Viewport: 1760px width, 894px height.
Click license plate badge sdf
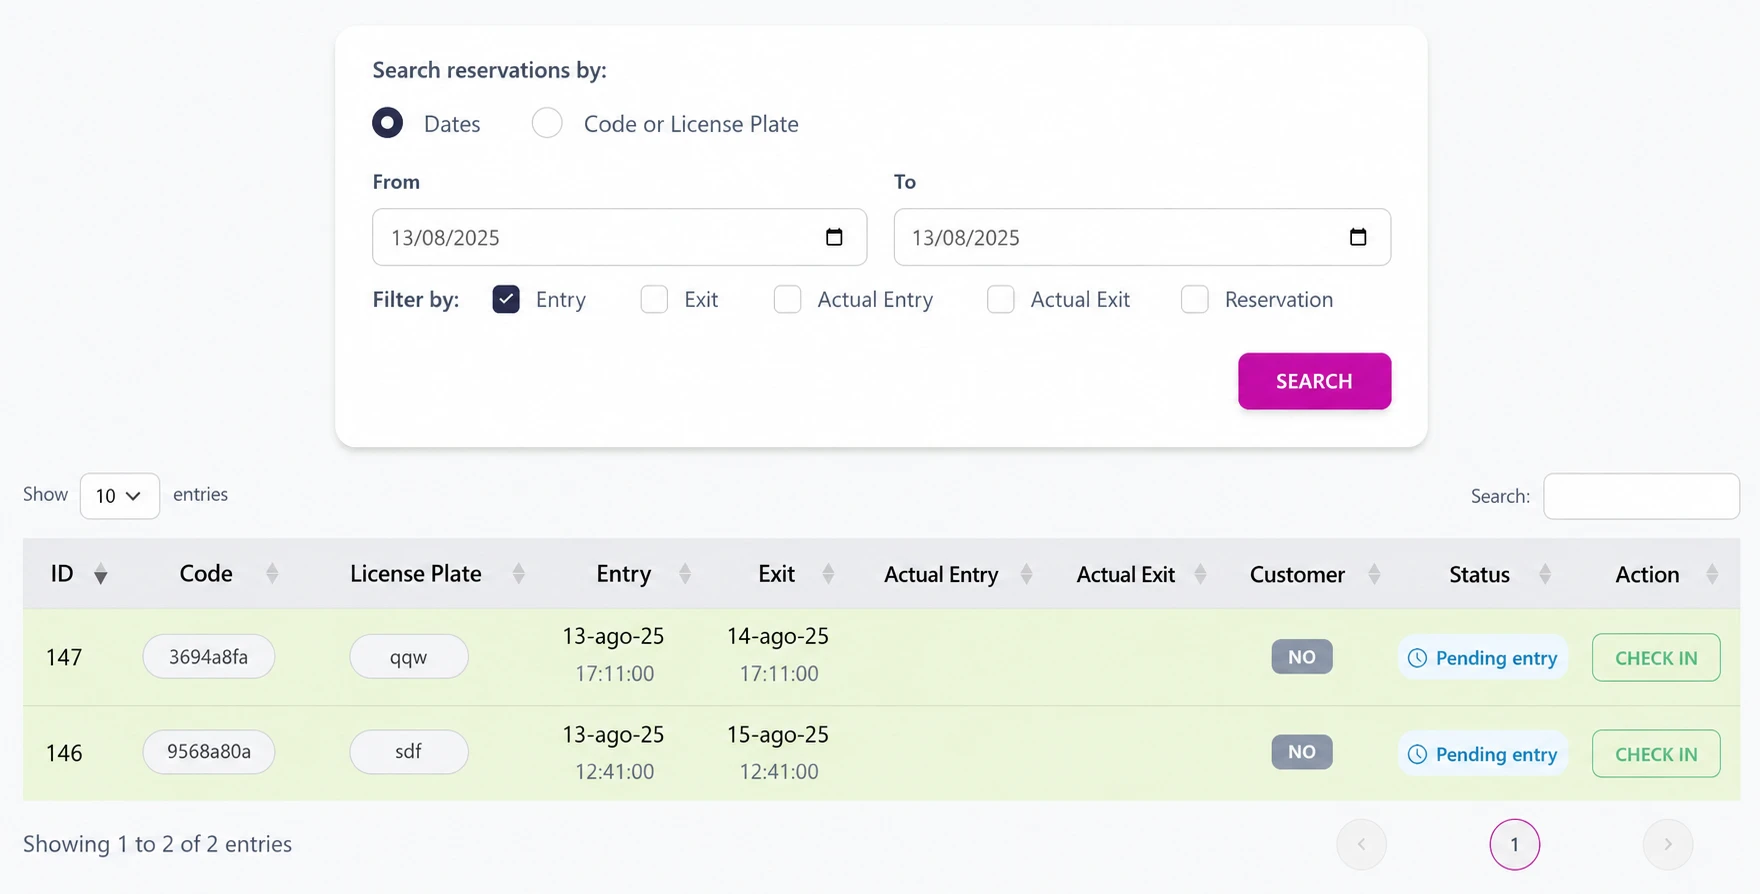point(408,751)
